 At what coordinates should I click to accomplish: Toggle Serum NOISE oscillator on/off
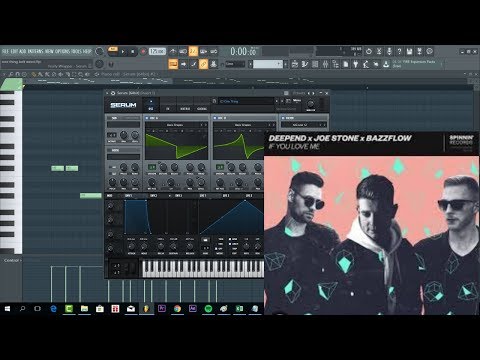click(109, 150)
